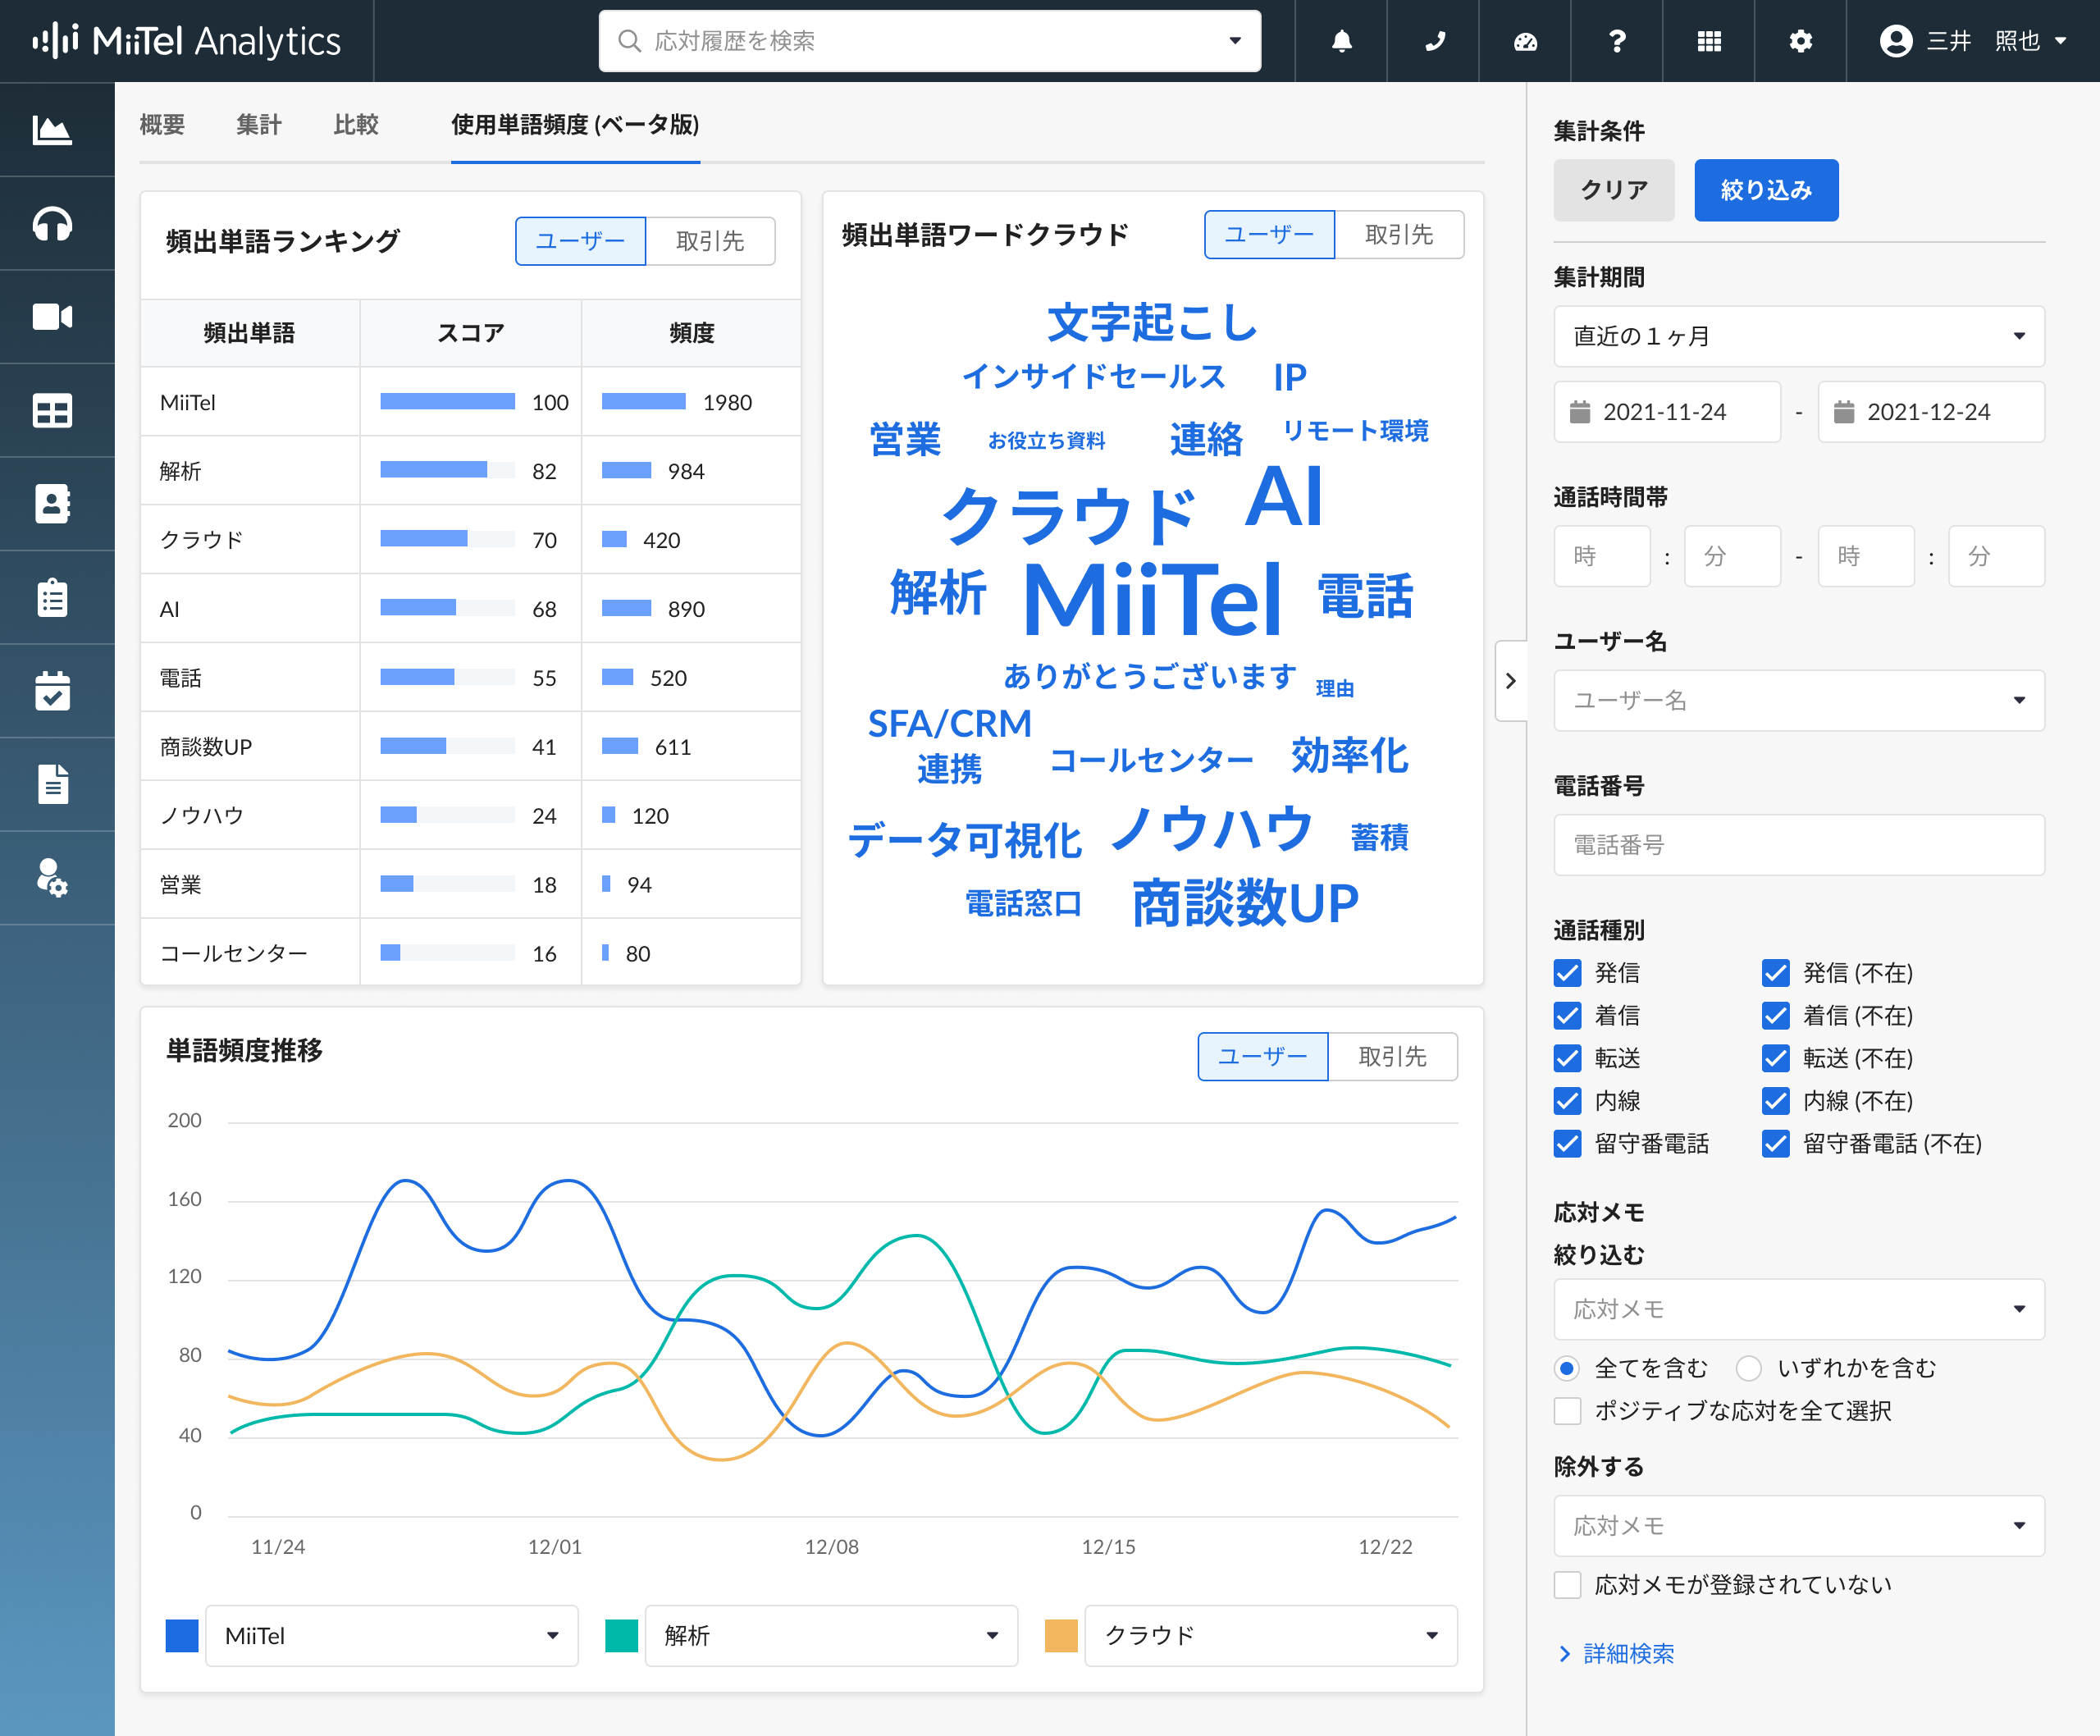
Task: Click the 絞り込み button
Action: [1766, 190]
